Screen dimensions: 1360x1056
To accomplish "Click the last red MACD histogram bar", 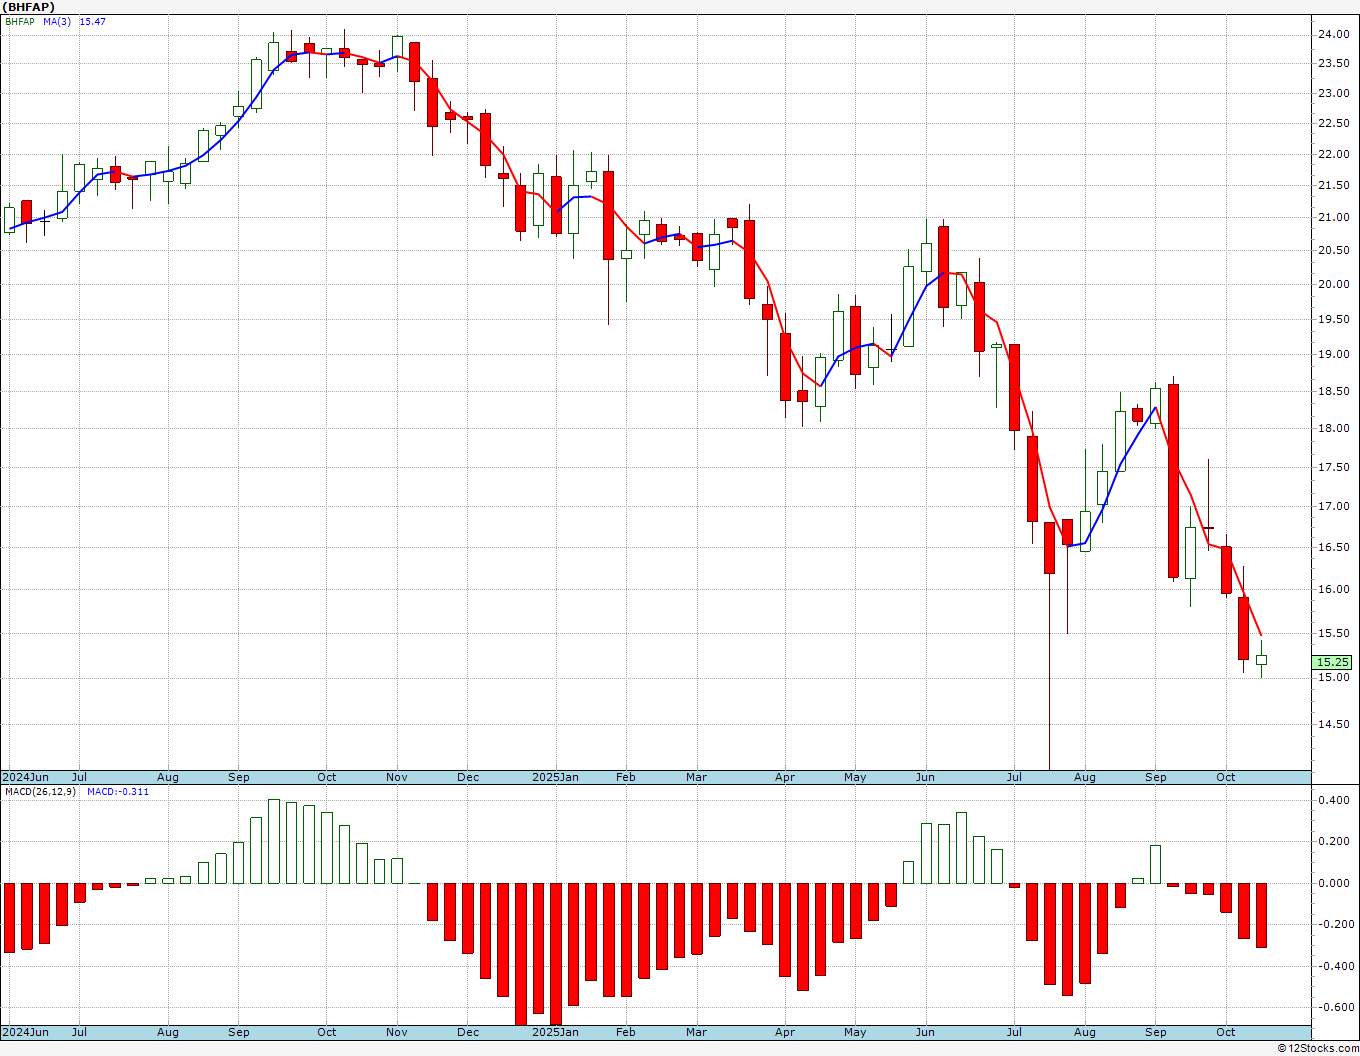I will pos(1261,915).
